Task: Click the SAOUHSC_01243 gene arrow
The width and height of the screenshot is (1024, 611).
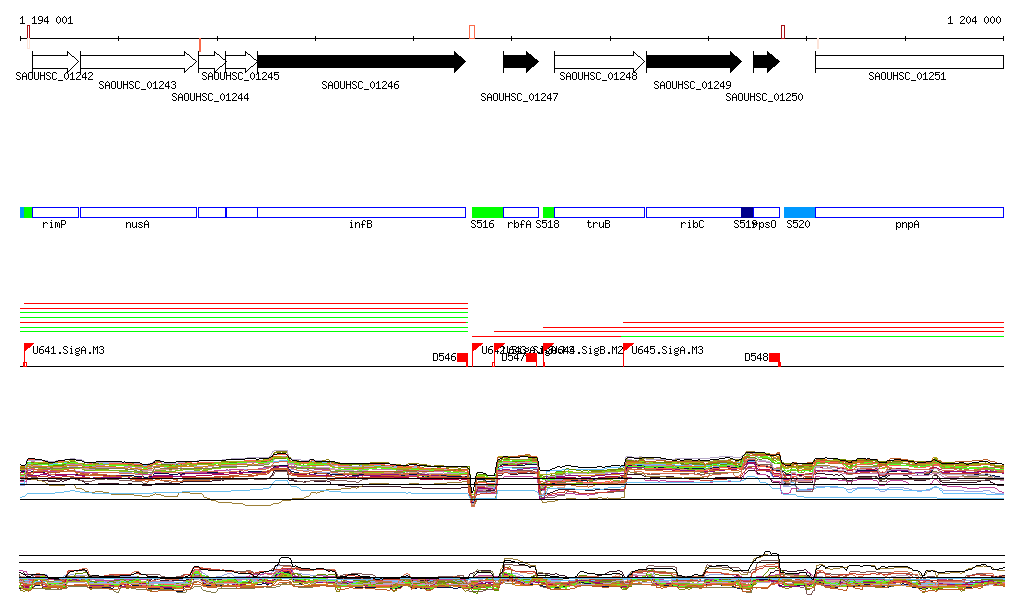Action: (x=138, y=62)
